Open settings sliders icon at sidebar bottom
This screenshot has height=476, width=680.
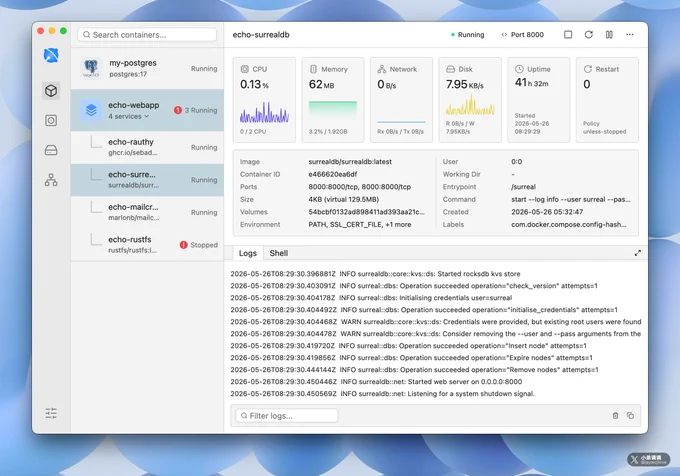click(x=51, y=413)
